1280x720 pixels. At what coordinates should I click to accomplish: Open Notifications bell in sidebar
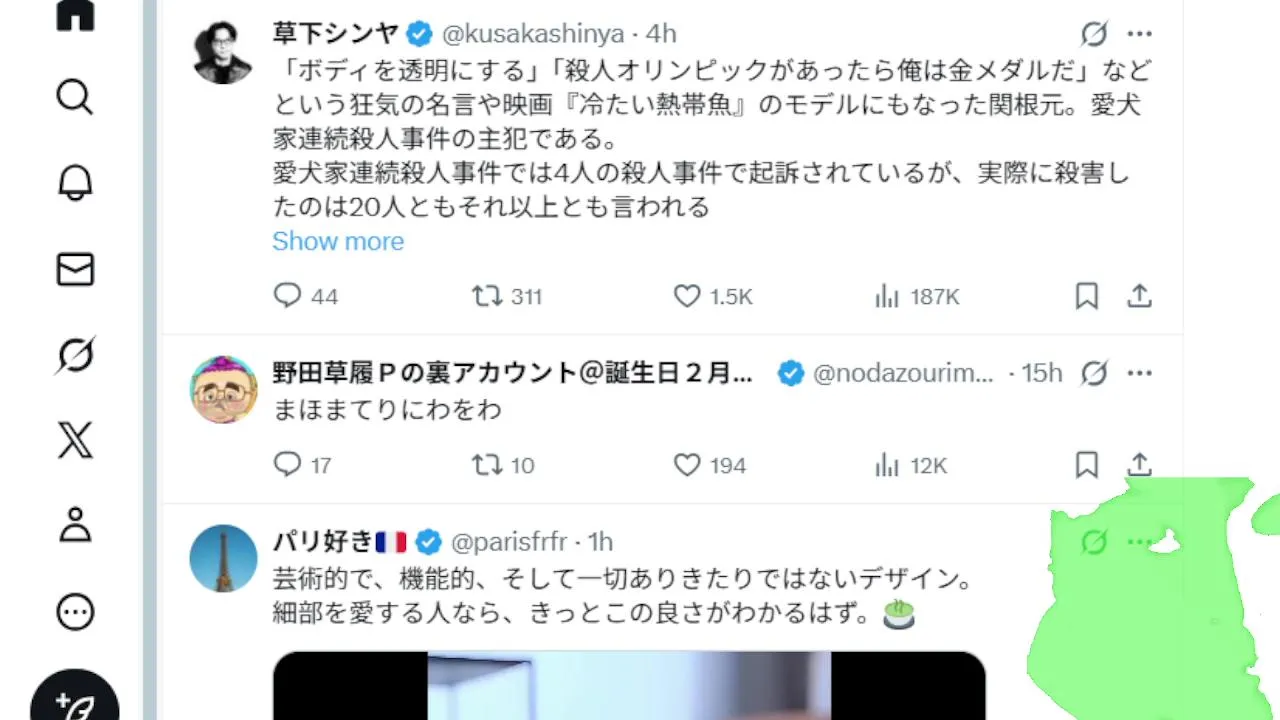pyautogui.click(x=75, y=184)
